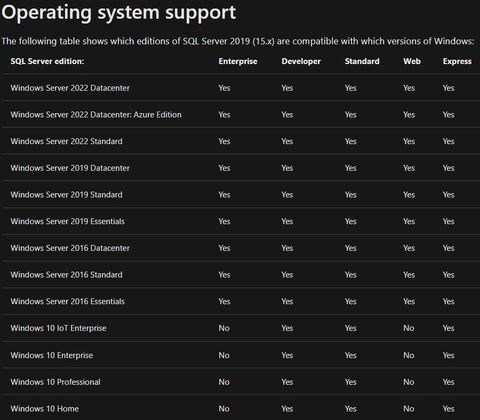This screenshot has height=420, width=480.
Task: Click the SQL Server edition header
Action: click(x=47, y=61)
